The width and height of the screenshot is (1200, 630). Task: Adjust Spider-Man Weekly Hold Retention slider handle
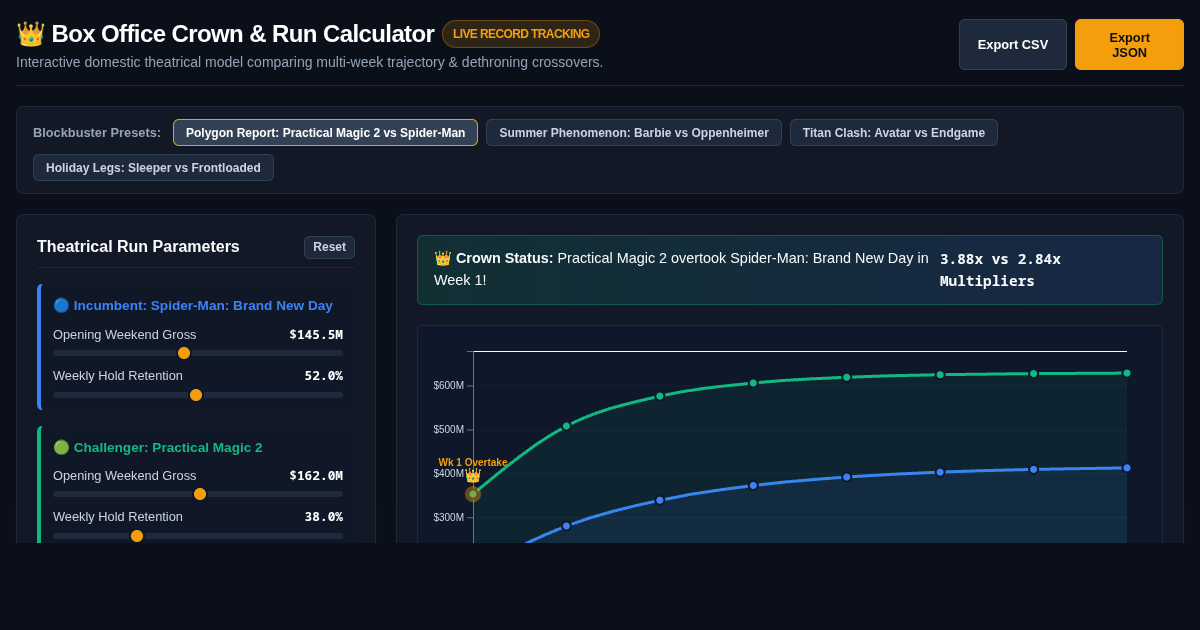[196, 395]
